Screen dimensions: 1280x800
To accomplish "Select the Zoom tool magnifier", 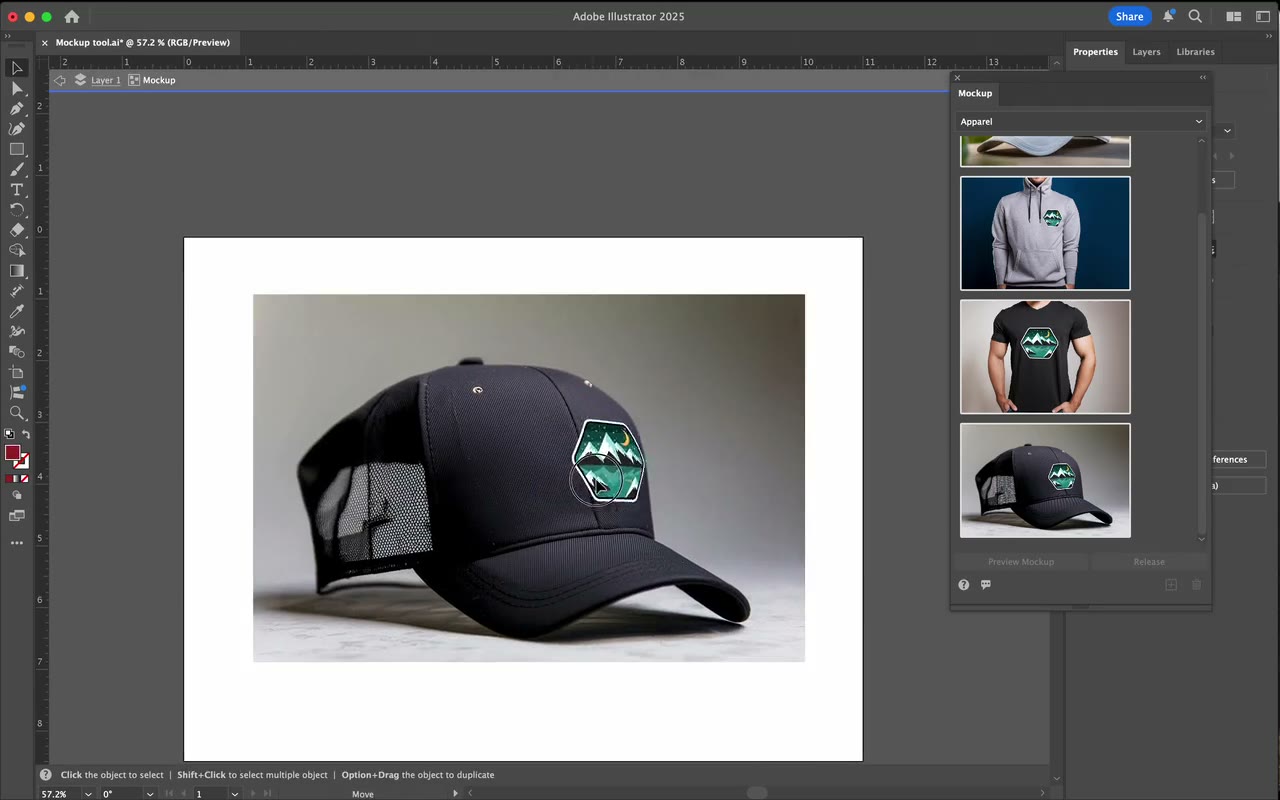I will 17,413.
